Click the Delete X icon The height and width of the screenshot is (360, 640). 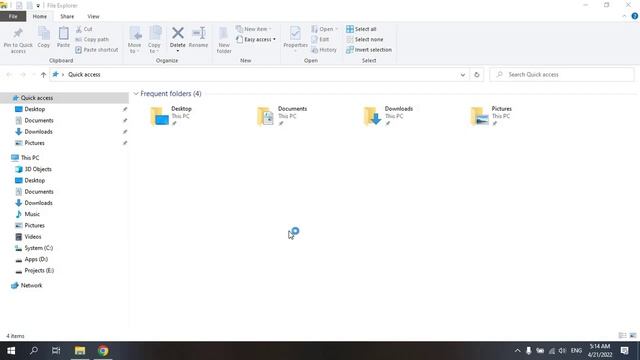(x=178, y=33)
